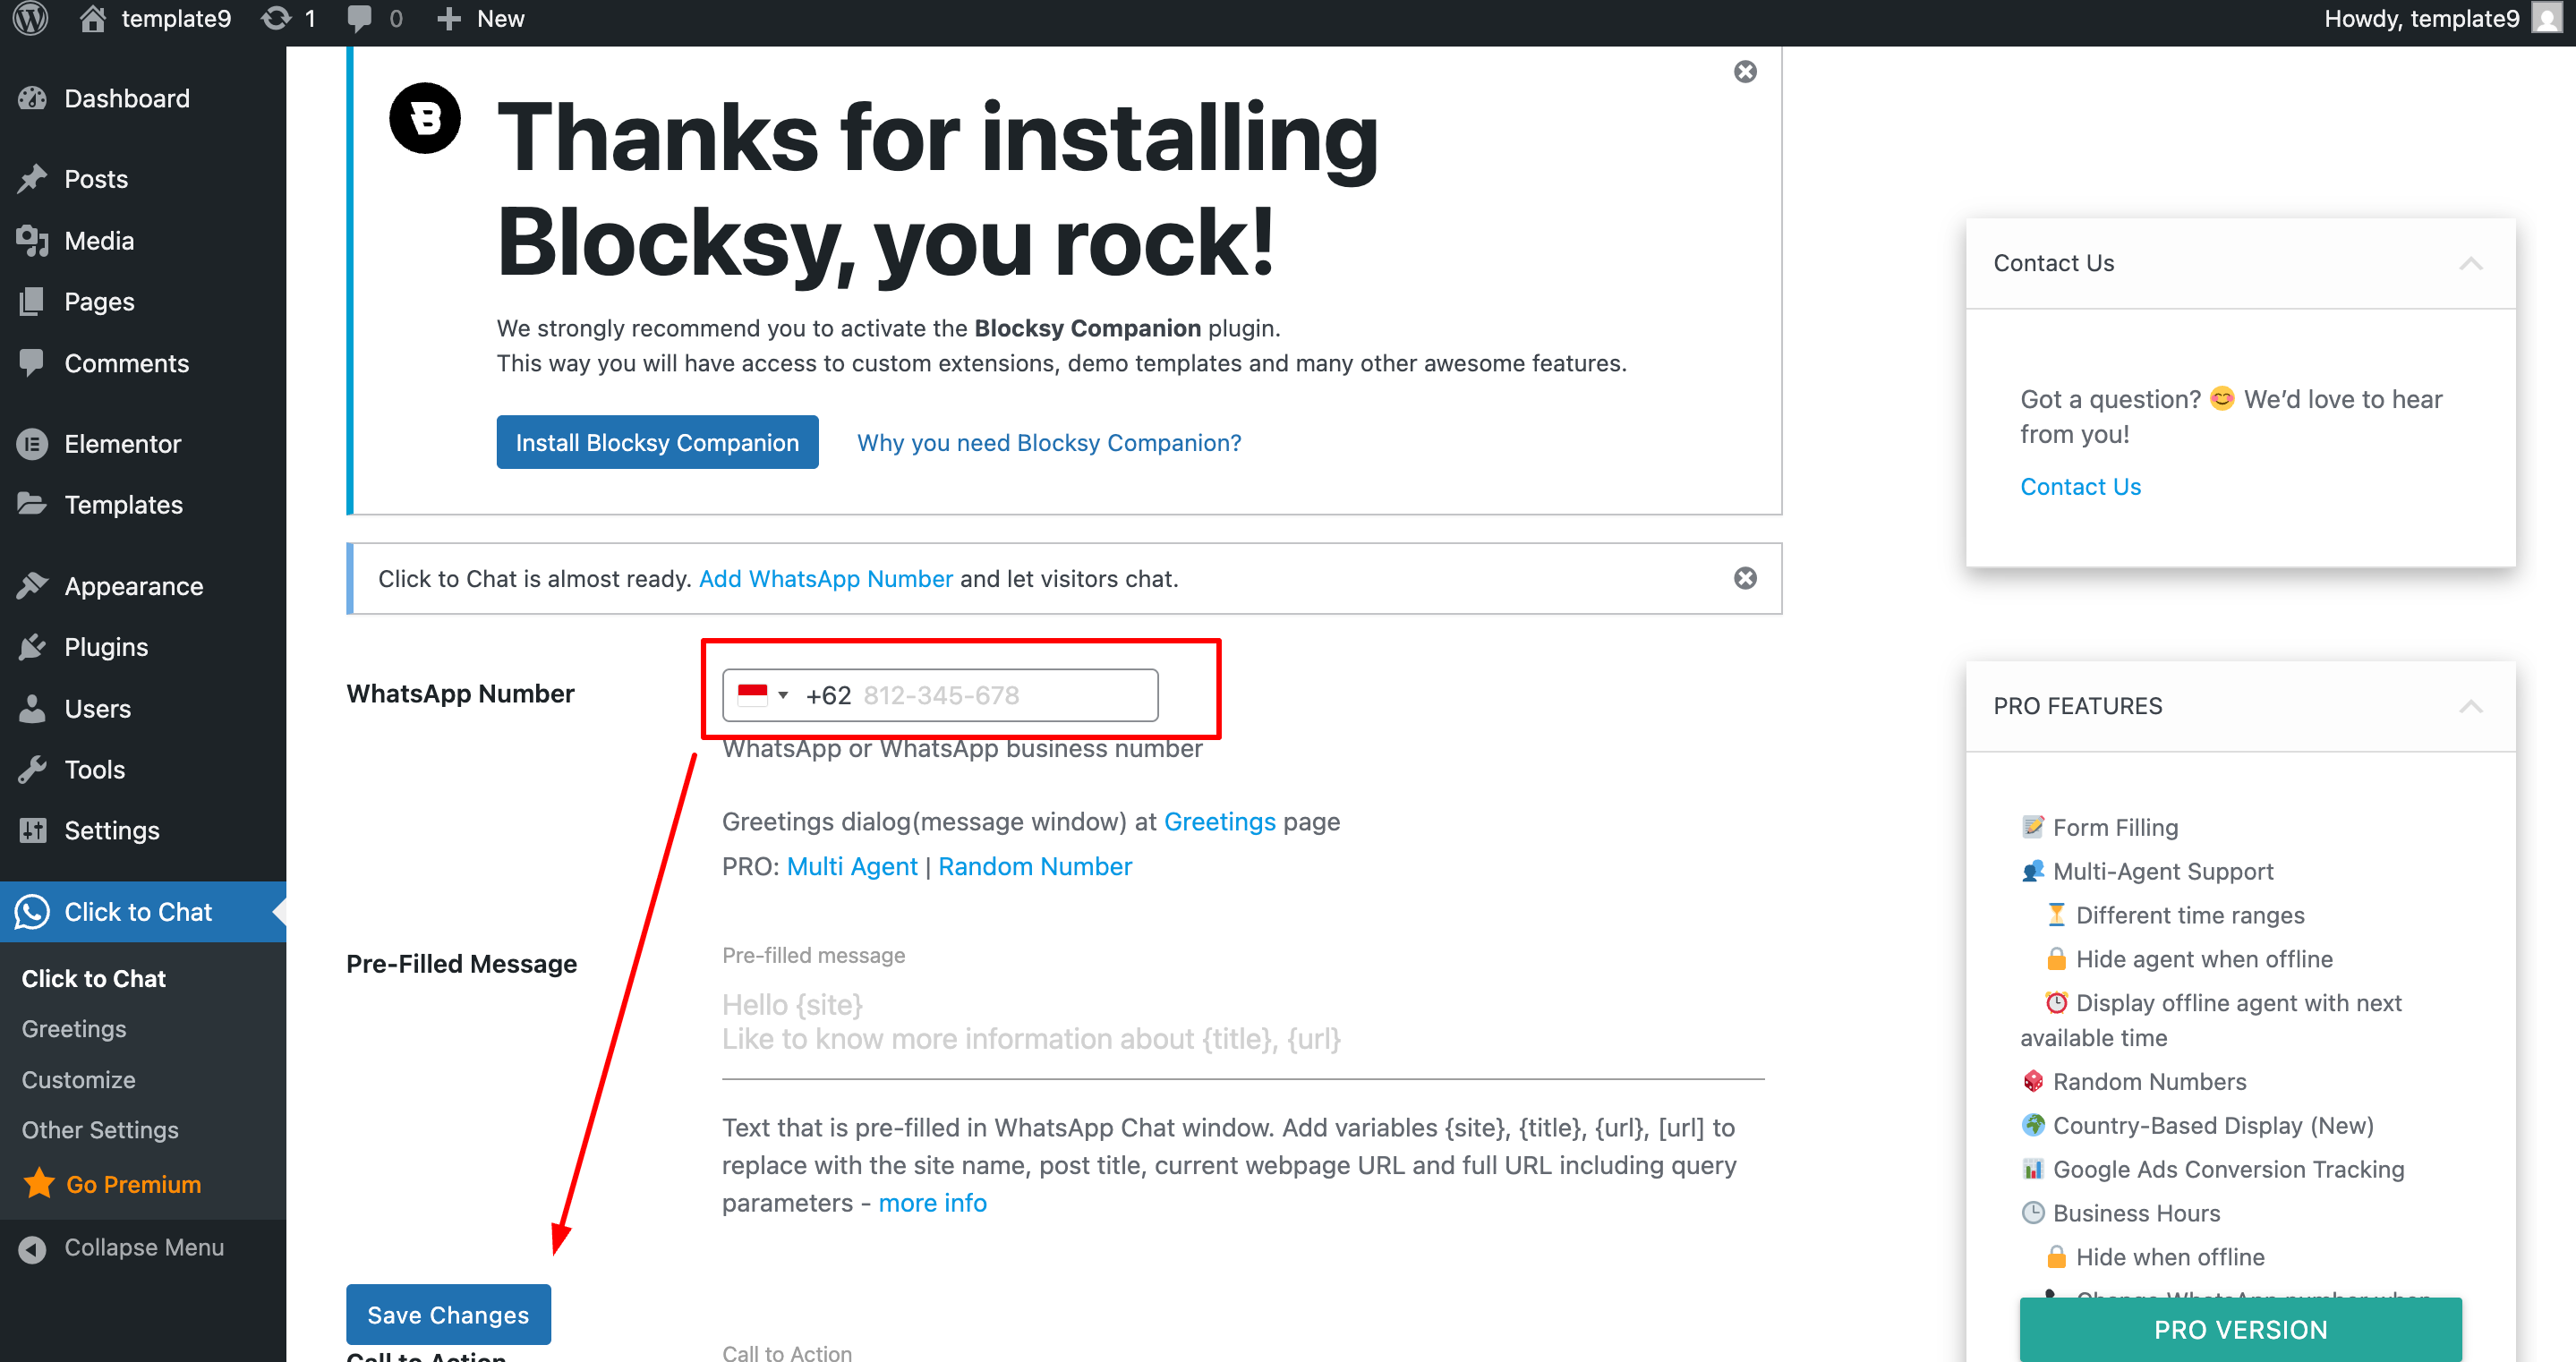Dismiss the Blocksy installation notice
Viewport: 2576px width, 1362px height.
point(1745,72)
